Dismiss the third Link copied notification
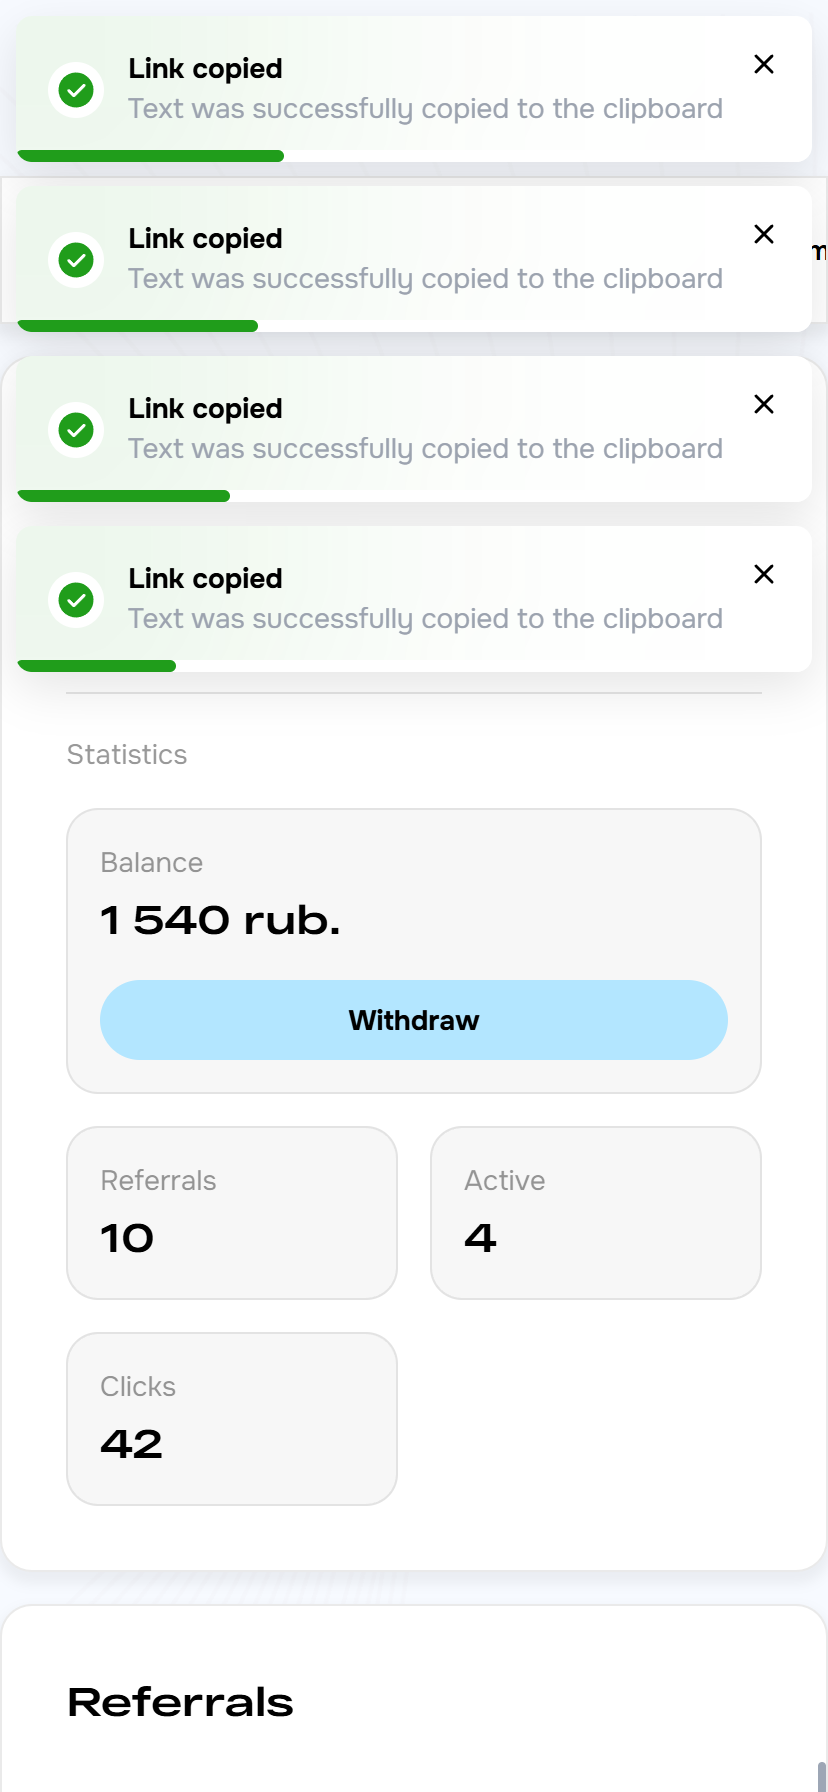 (x=763, y=404)
